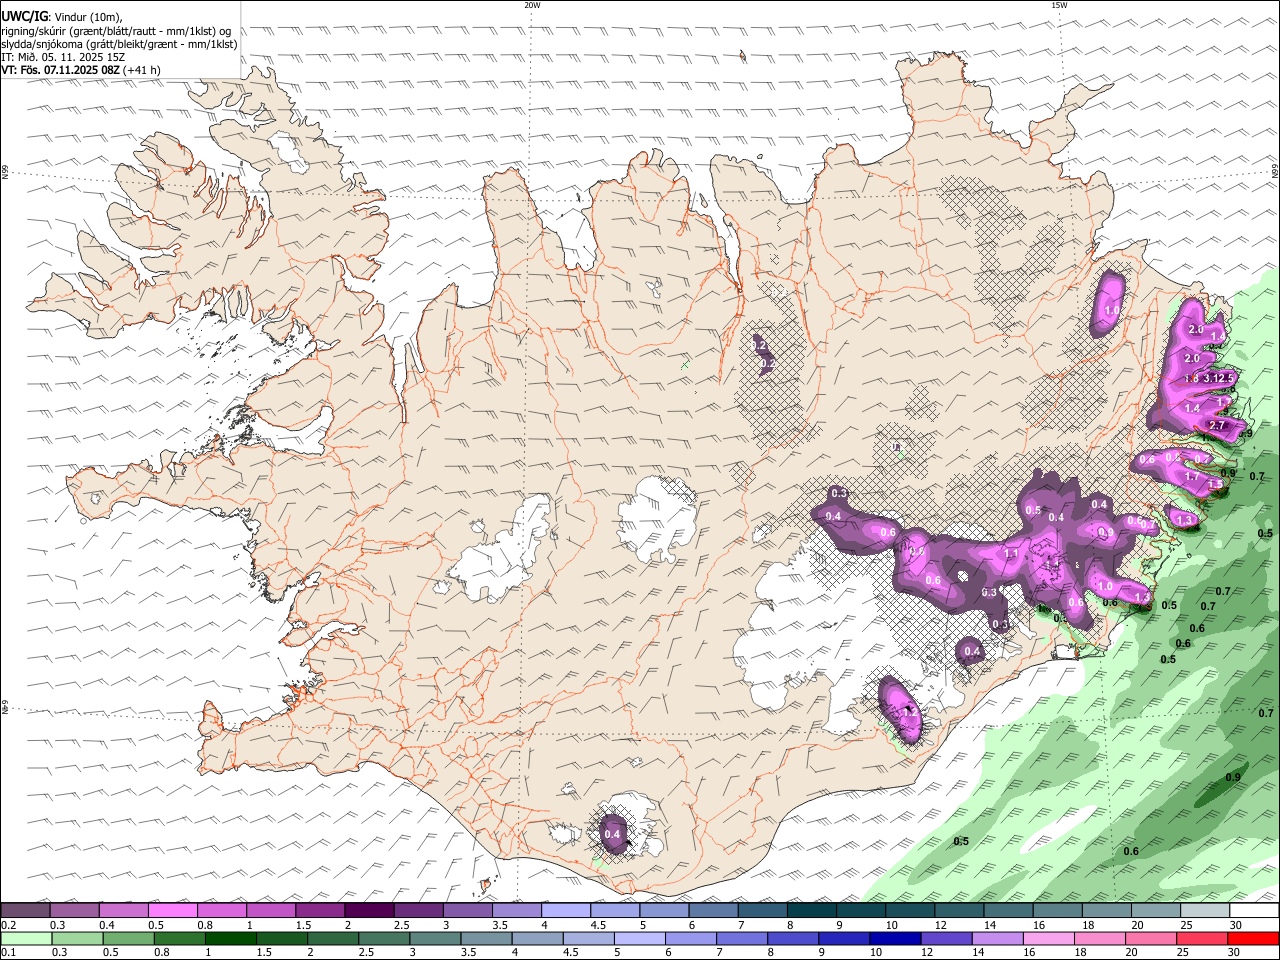Click the '3.5' label in the lower legend
Viewport: 1280px width, 960px height.
tap(467, 953)
